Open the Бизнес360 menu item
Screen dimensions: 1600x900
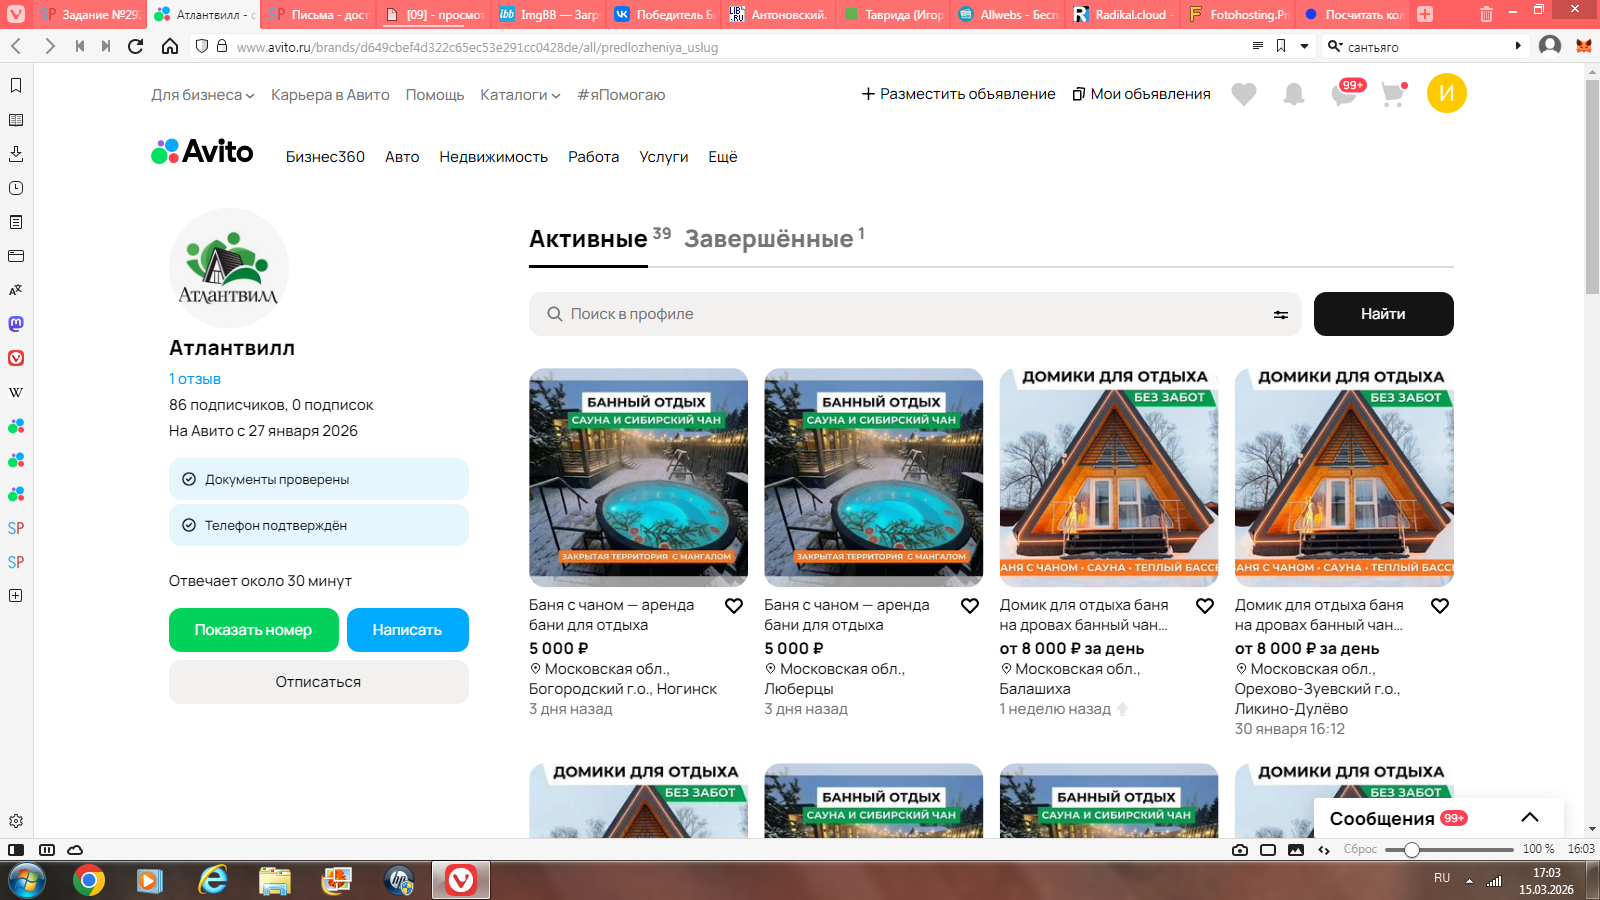[x=325, y=157]
